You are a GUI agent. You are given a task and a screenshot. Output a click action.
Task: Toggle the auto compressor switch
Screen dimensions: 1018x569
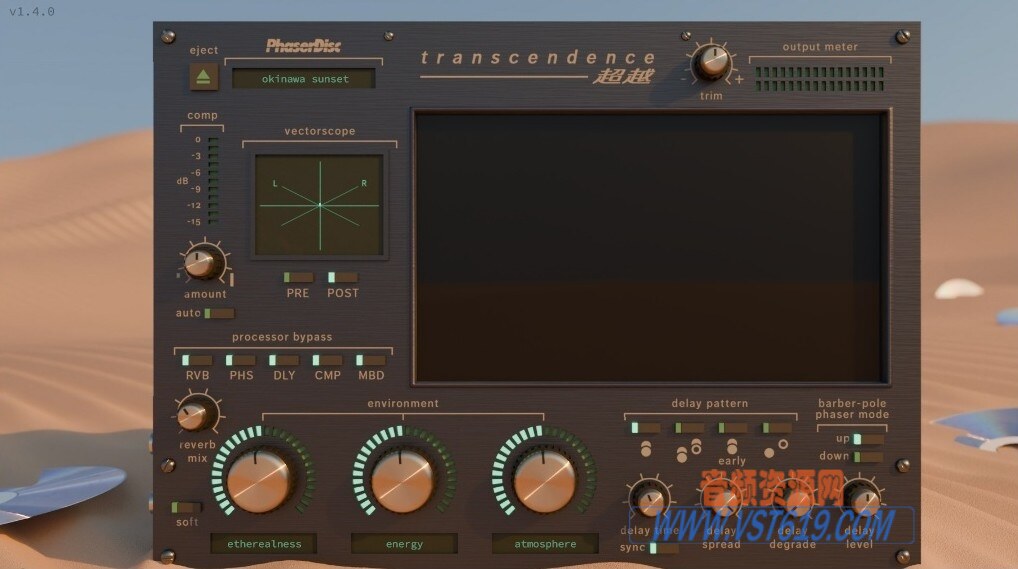coord(219,313)
